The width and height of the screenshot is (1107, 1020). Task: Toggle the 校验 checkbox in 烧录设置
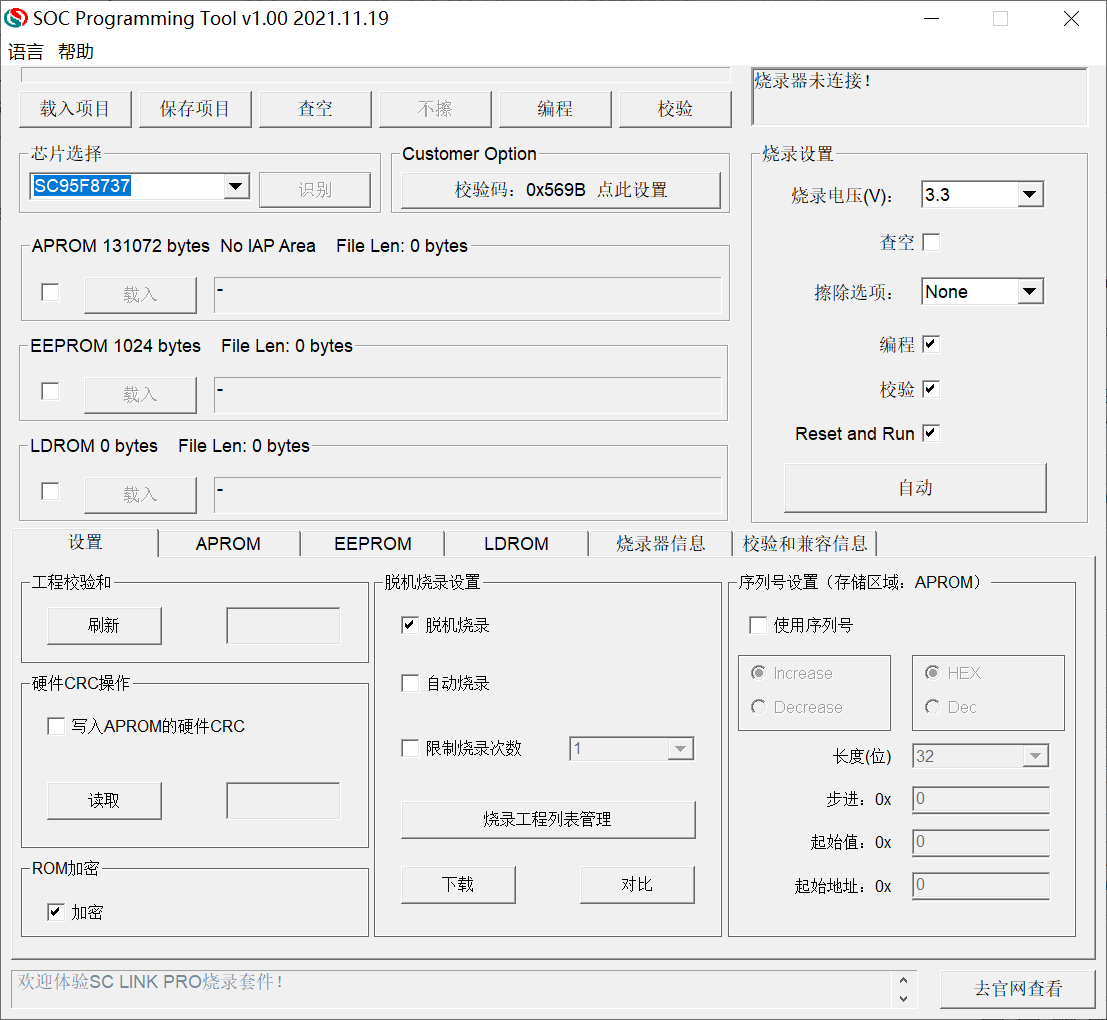931,389
